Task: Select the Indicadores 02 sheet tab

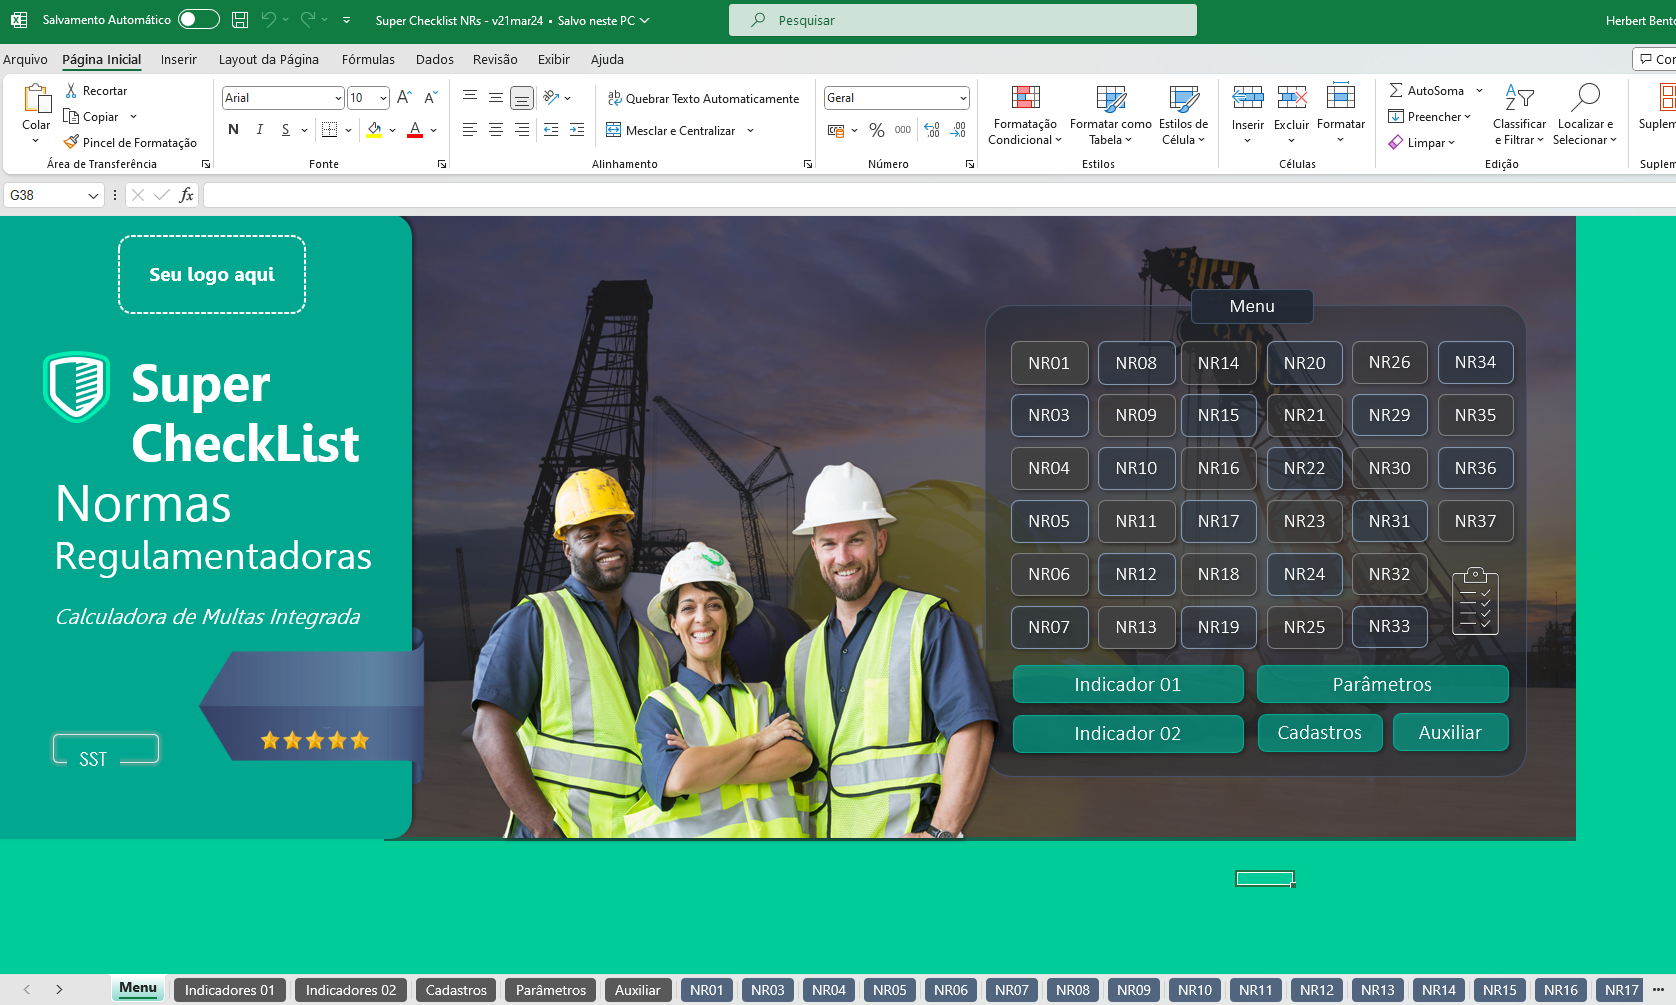Action: (351, 990)
